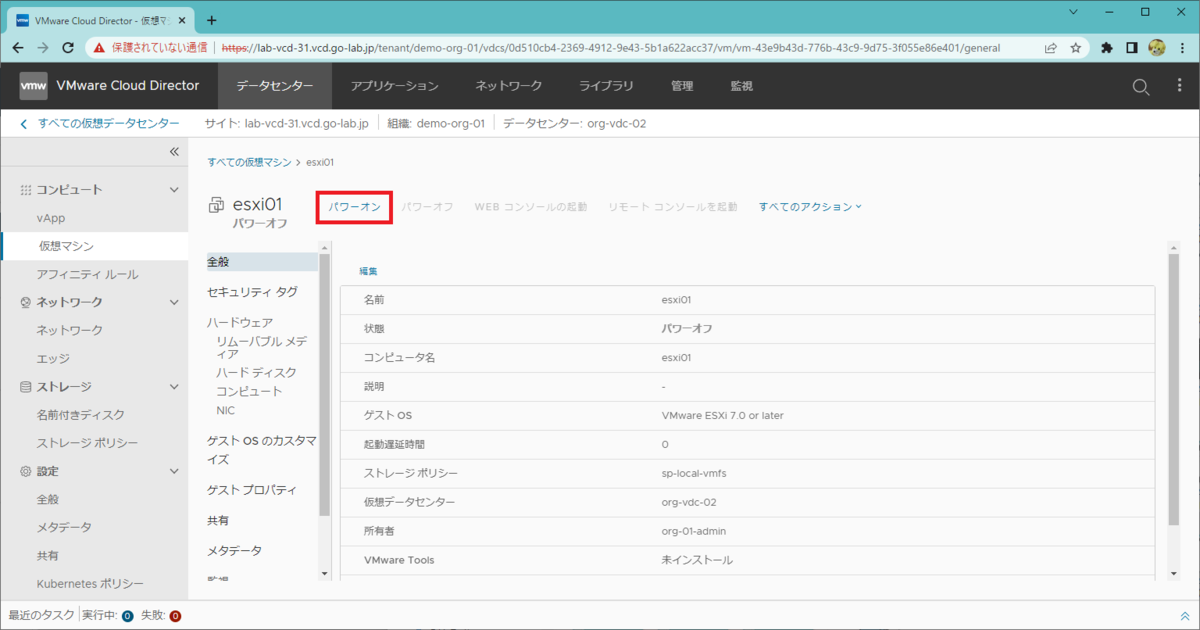Open ハード ディスク hardware section
This screenshot has width=1200, height=630.
point(256,372)
